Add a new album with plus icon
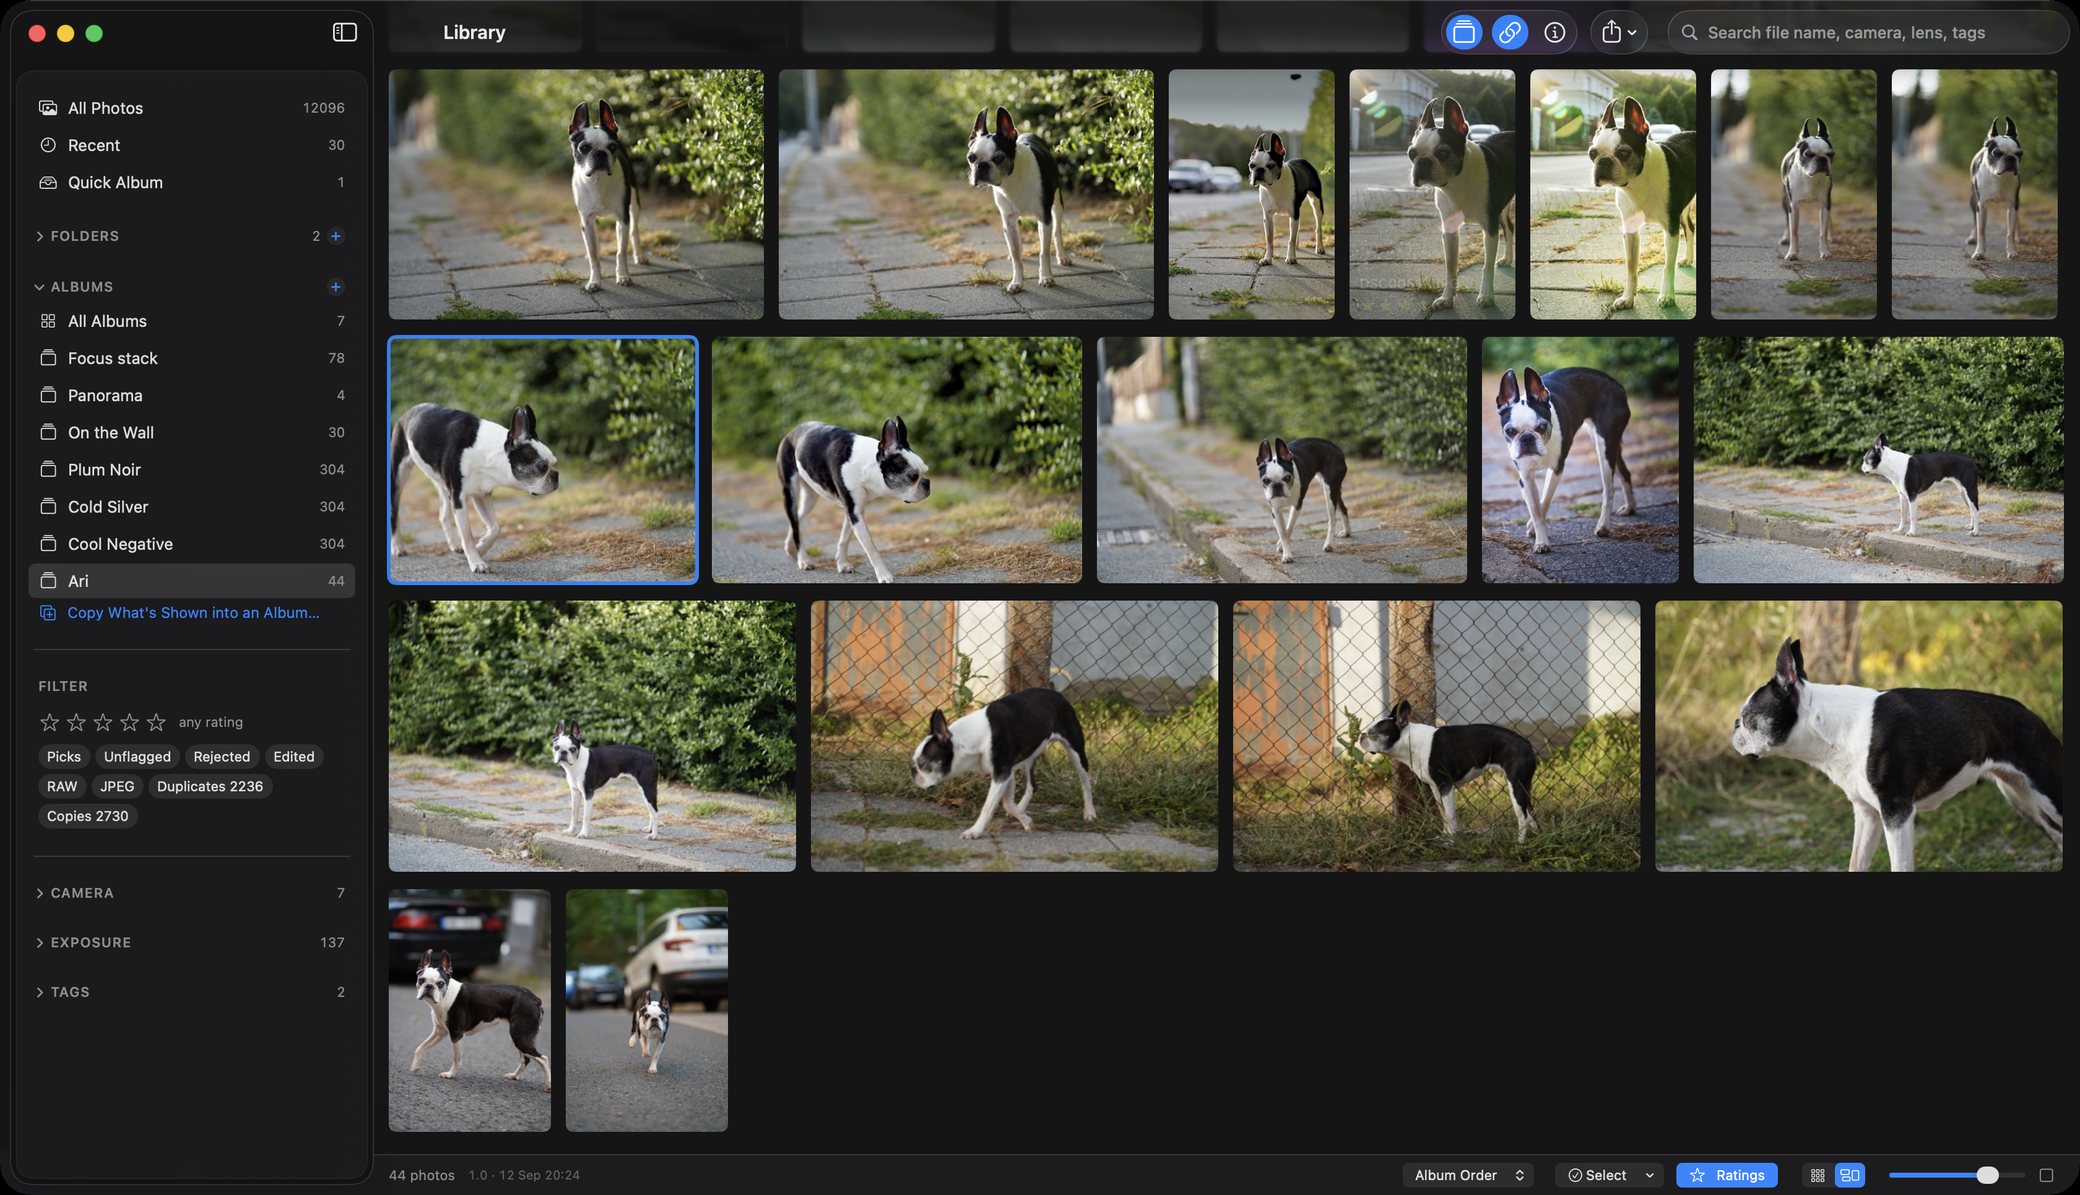Viewport: 2080px width, 1195px height. click(x=336, y=287)
